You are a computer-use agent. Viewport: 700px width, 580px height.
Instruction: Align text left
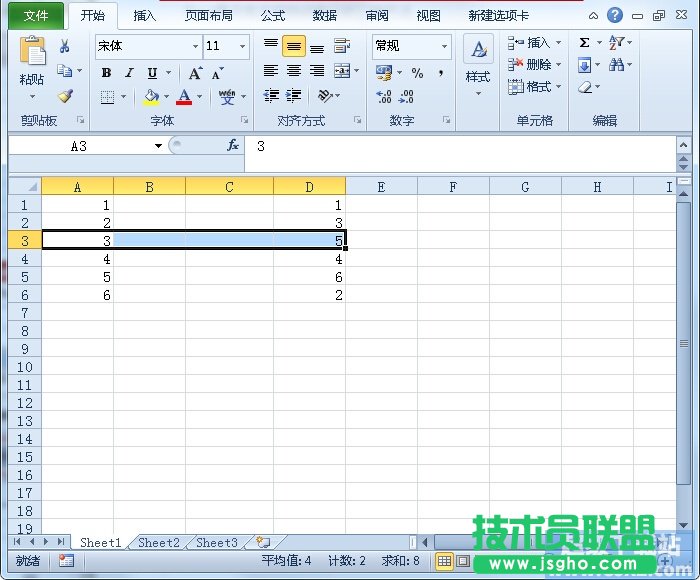(x=271, y=71)
